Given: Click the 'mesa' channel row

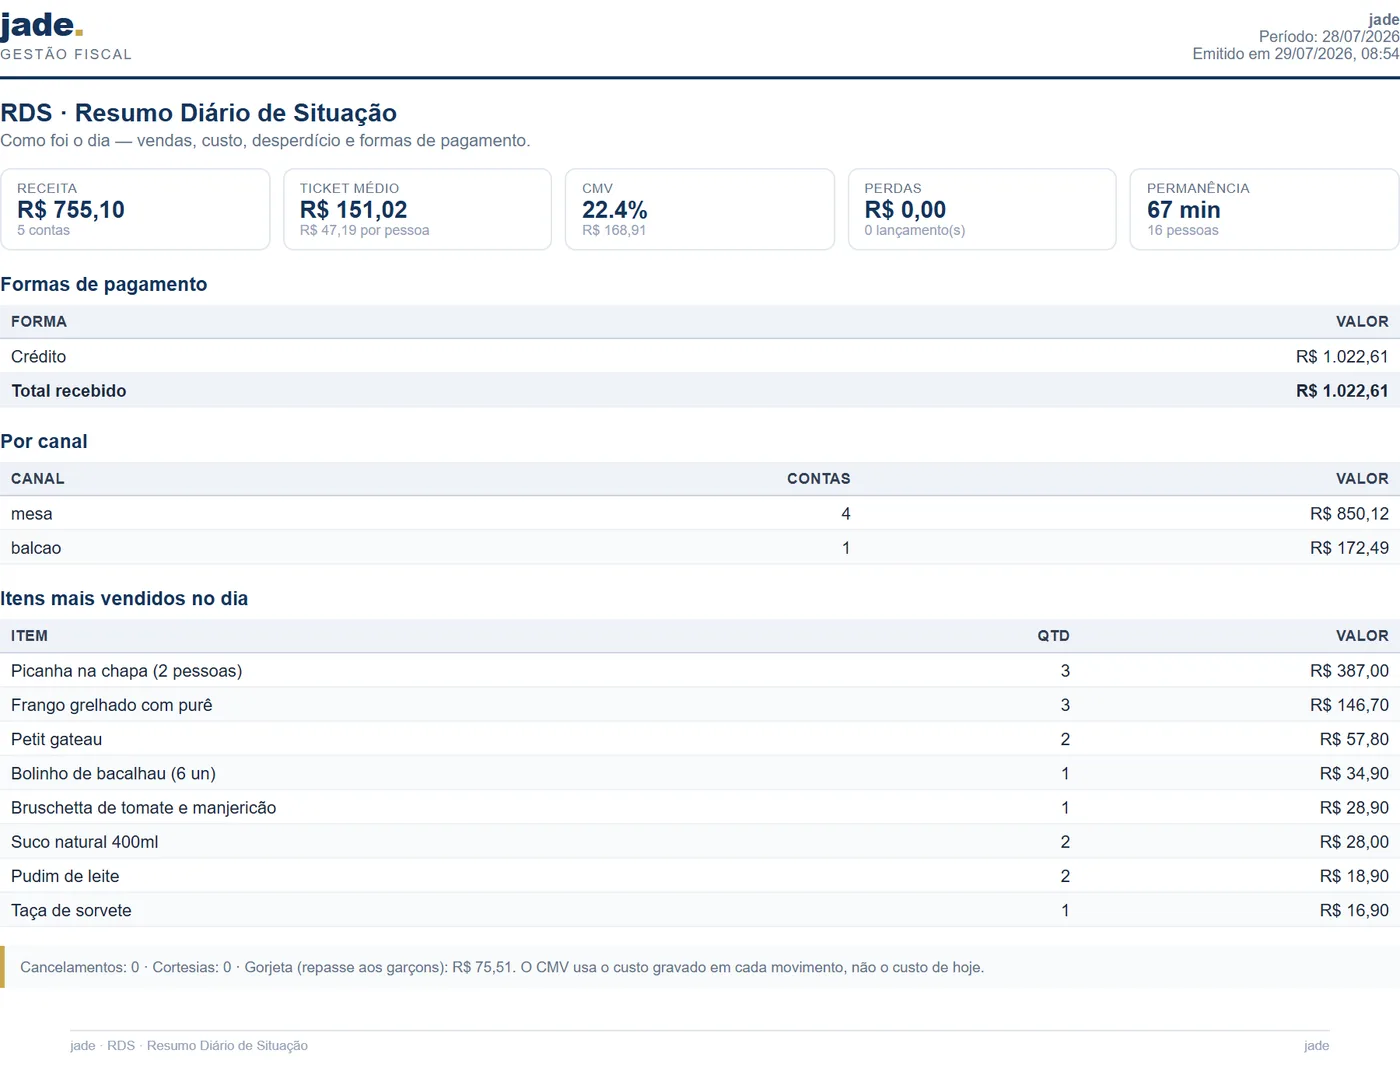Looking at the screenshot, I should (700, 514).
